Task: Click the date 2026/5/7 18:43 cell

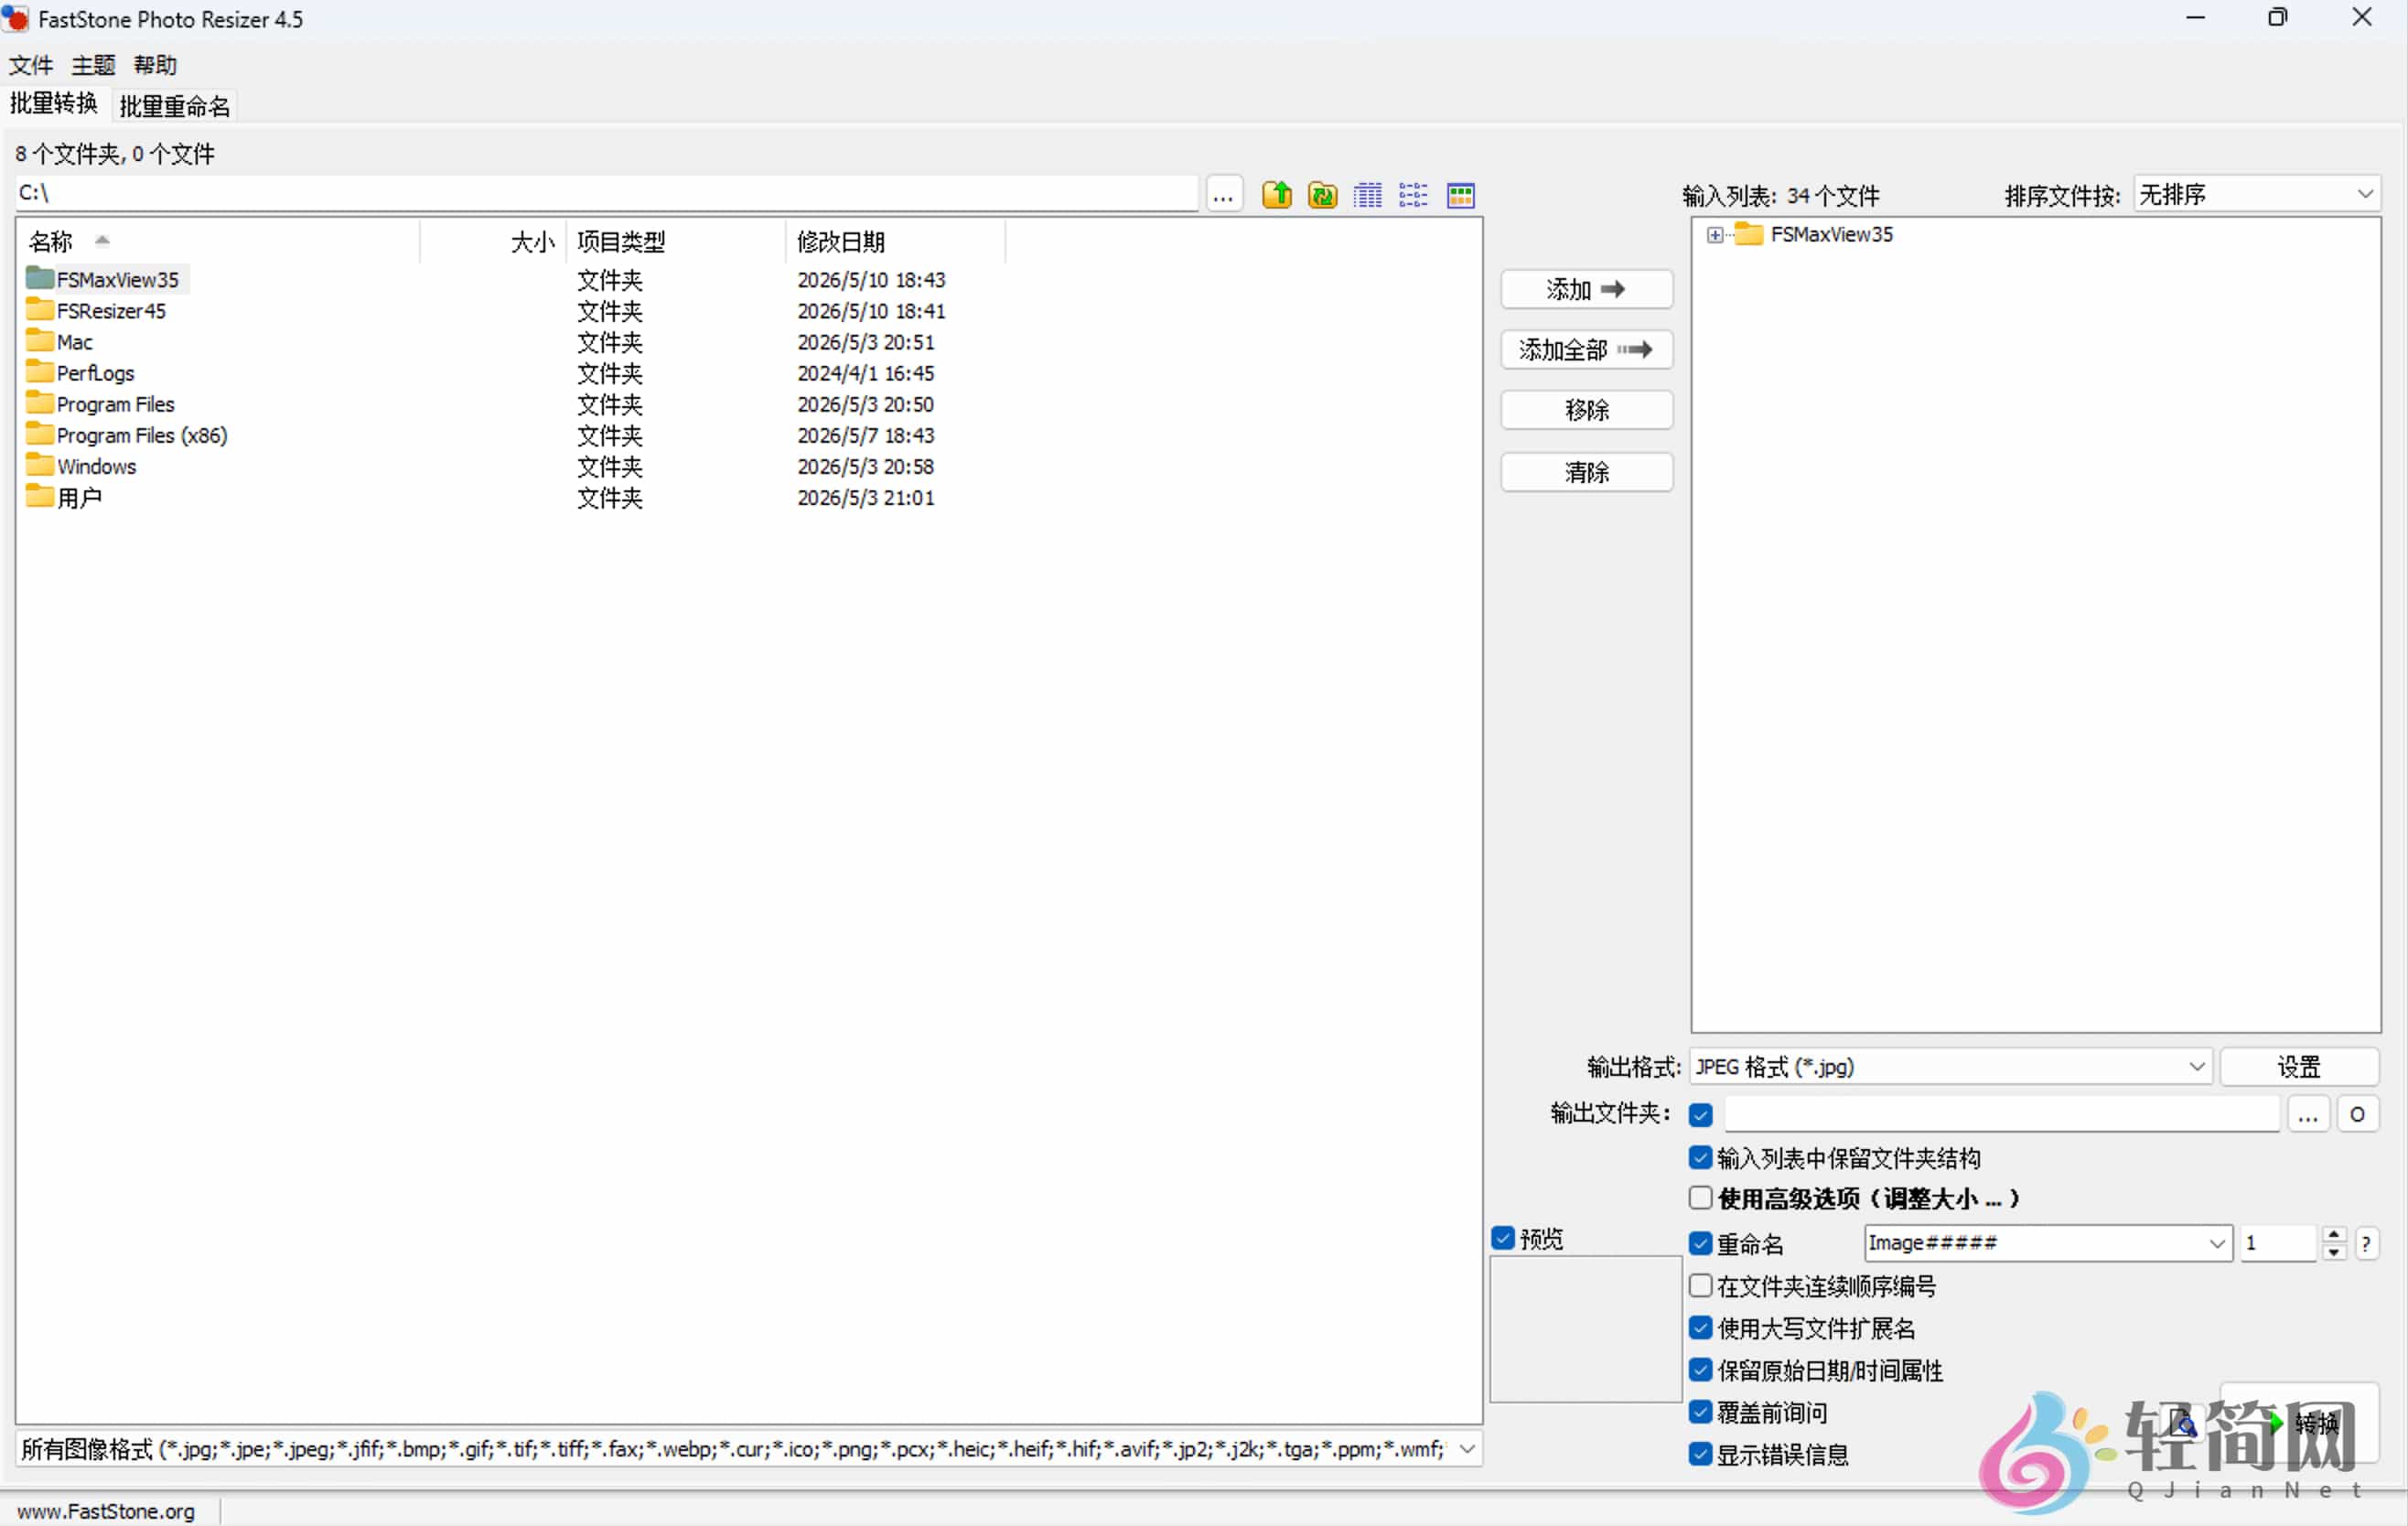Action: pyautogui.click(x=865, y=435)
